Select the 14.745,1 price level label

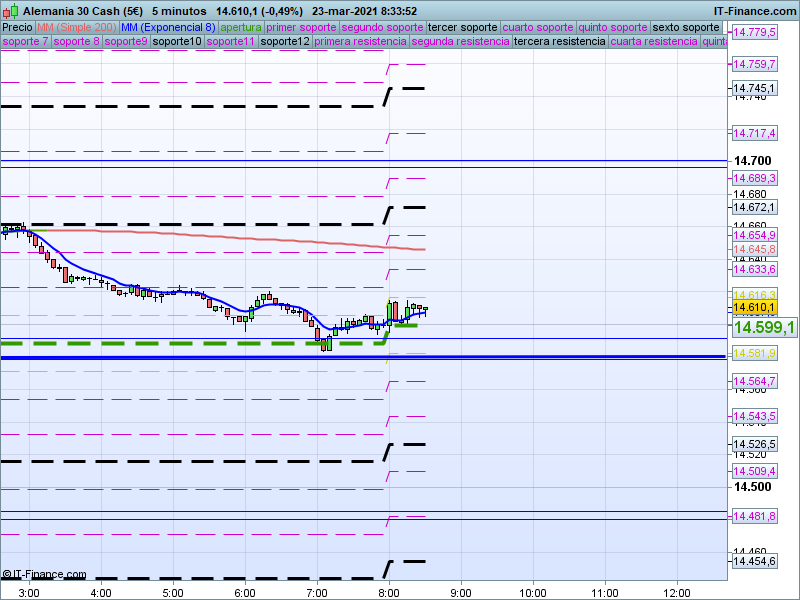(754, 88)
